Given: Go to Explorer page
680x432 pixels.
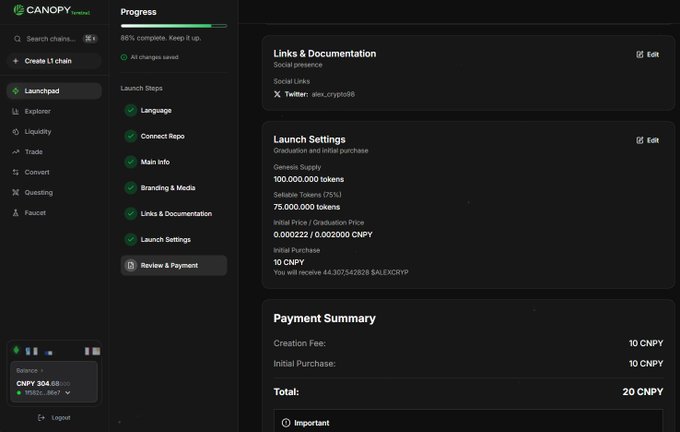Looking at the screenshot, I should 54,111.
